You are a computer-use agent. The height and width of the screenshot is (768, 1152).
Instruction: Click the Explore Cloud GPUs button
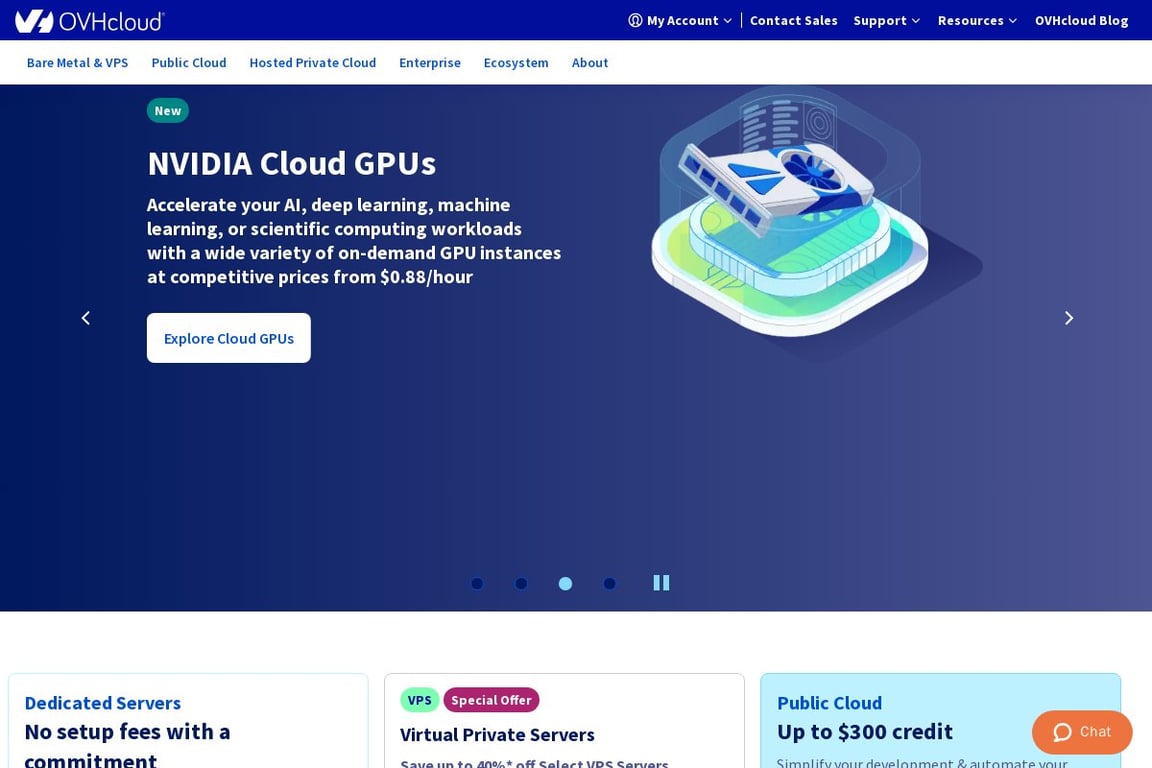click(x=228, y=338)
